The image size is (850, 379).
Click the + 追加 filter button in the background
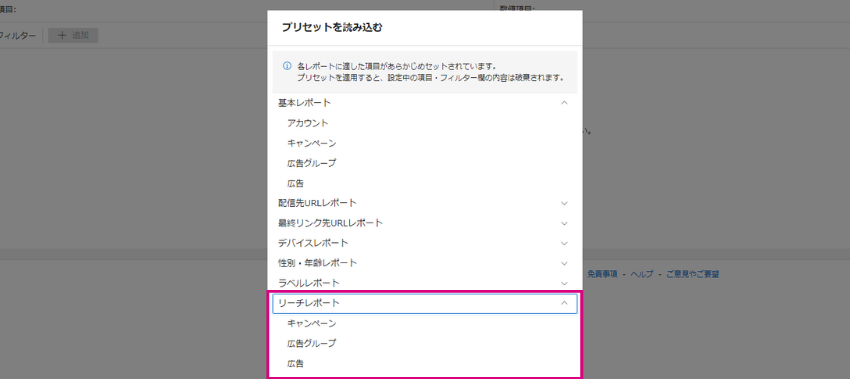pyautogui.click(x=73, y=35)
